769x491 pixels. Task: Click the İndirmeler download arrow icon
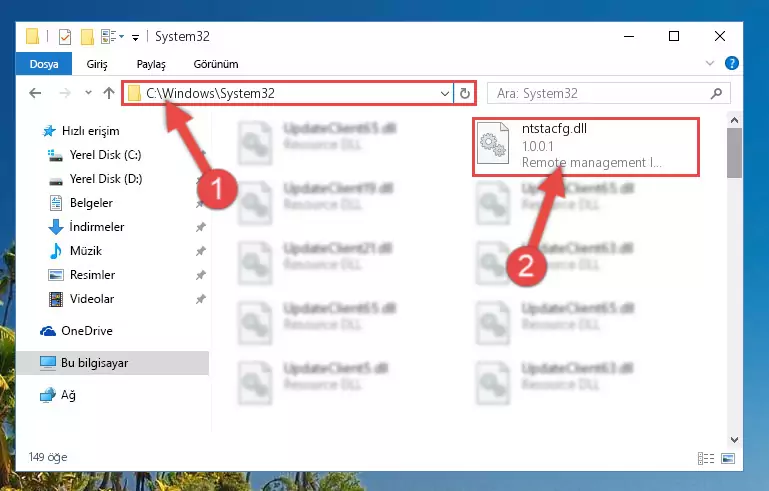coord(56,227)
